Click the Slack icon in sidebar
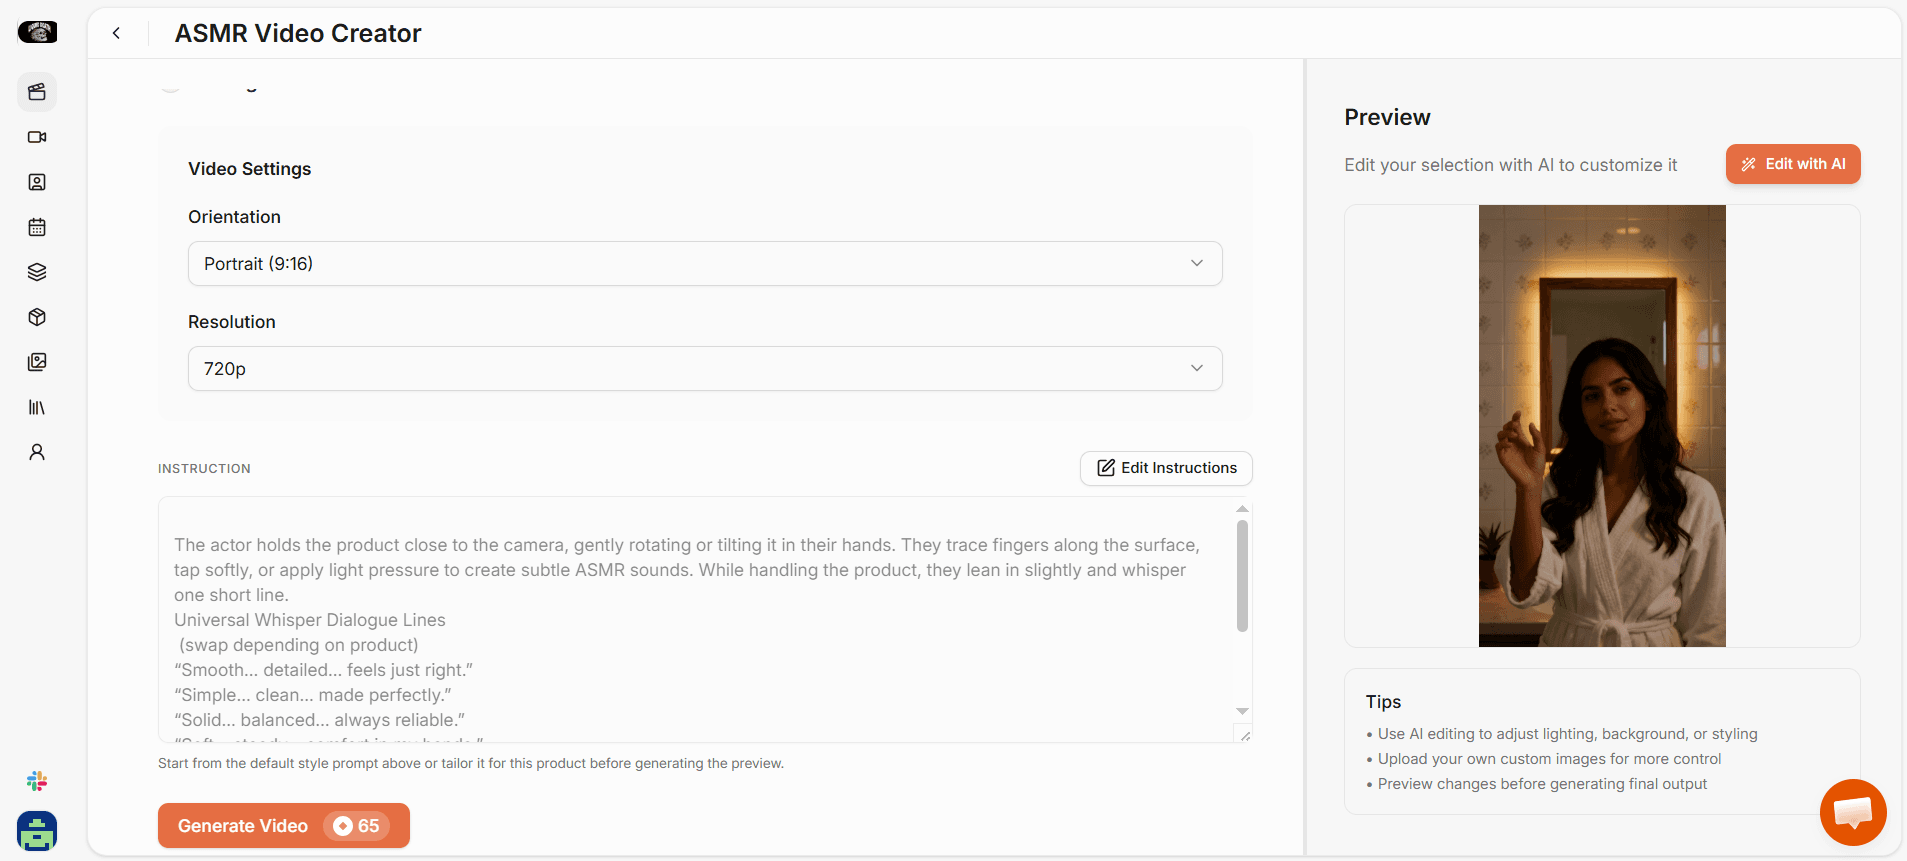 [37, 781]
